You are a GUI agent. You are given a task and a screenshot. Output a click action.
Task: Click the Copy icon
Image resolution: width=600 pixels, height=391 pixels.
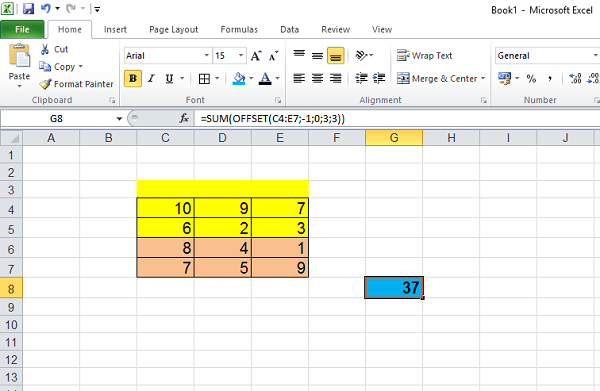pos(45,67)
